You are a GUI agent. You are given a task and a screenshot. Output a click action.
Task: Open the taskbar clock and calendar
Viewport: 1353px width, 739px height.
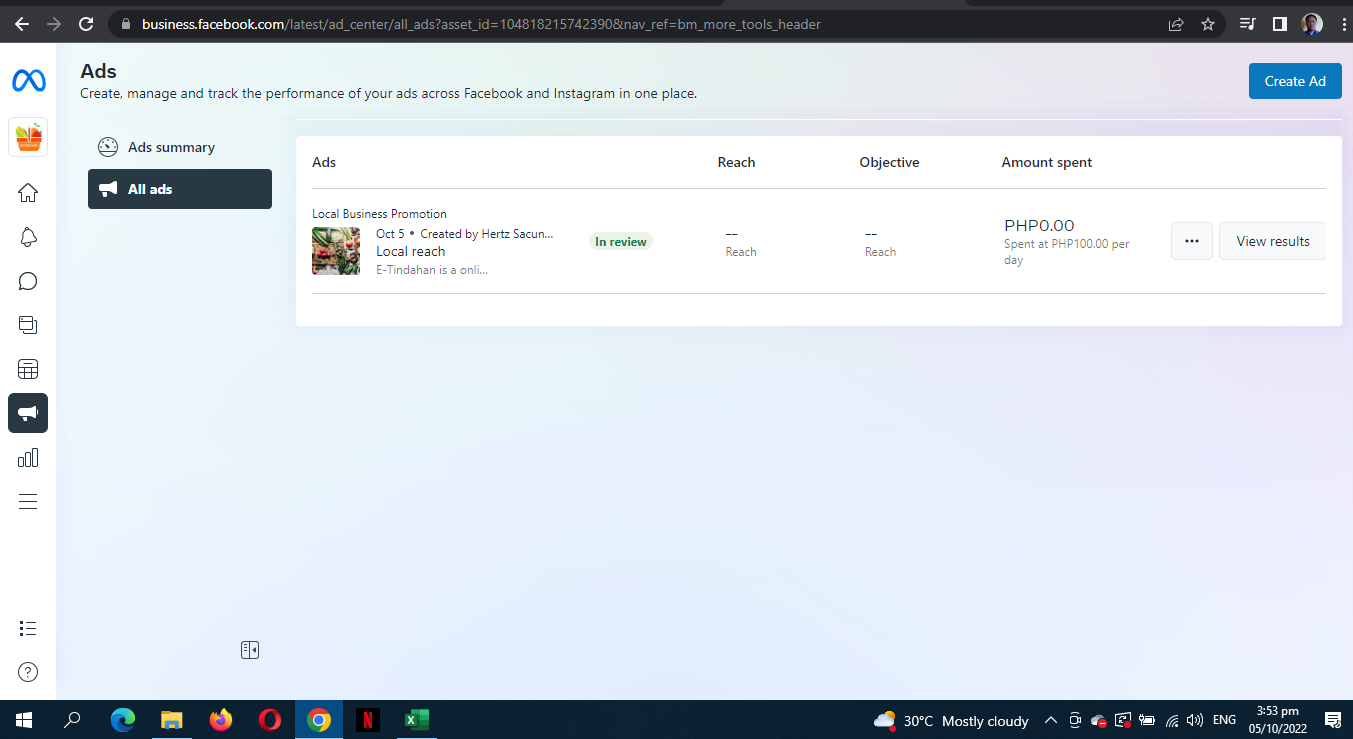tap(1277, 720)
